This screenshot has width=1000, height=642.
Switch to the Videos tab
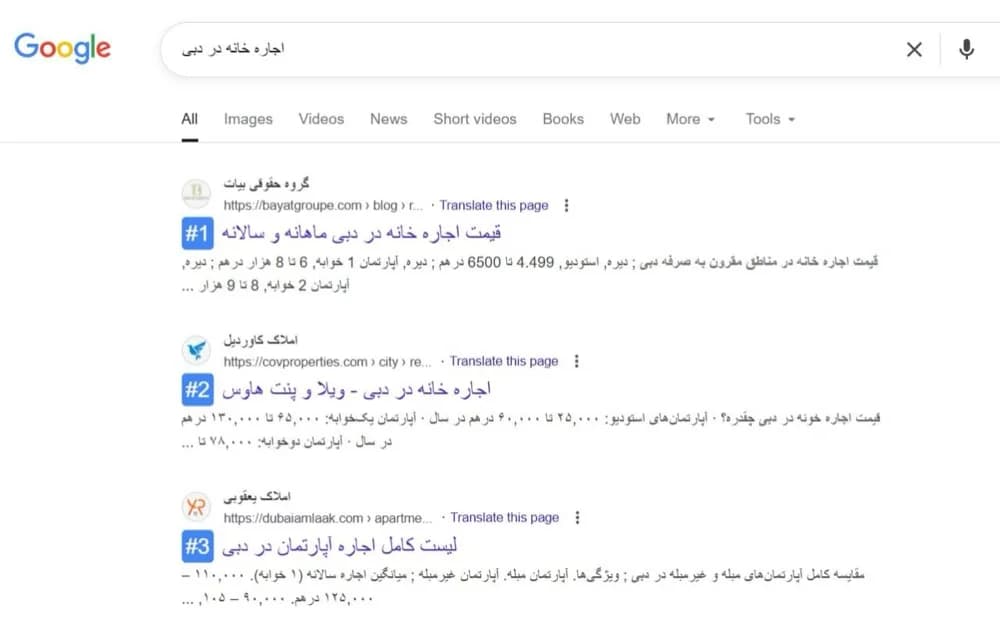pos(321,119)
